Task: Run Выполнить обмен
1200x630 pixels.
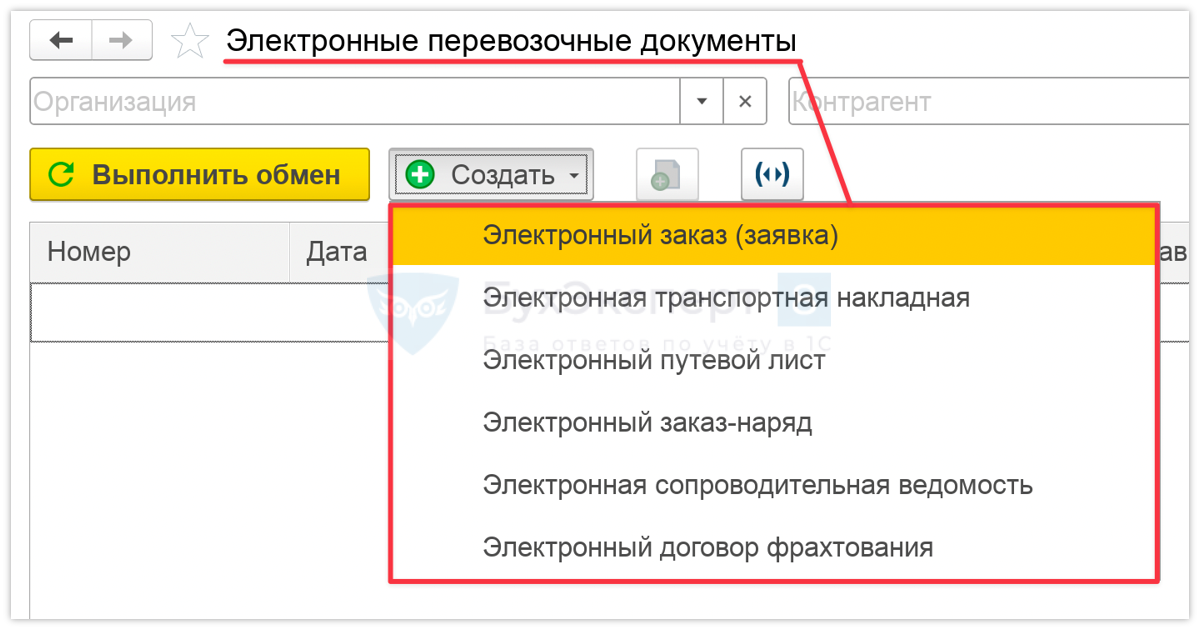Action: tap(200, 175)
